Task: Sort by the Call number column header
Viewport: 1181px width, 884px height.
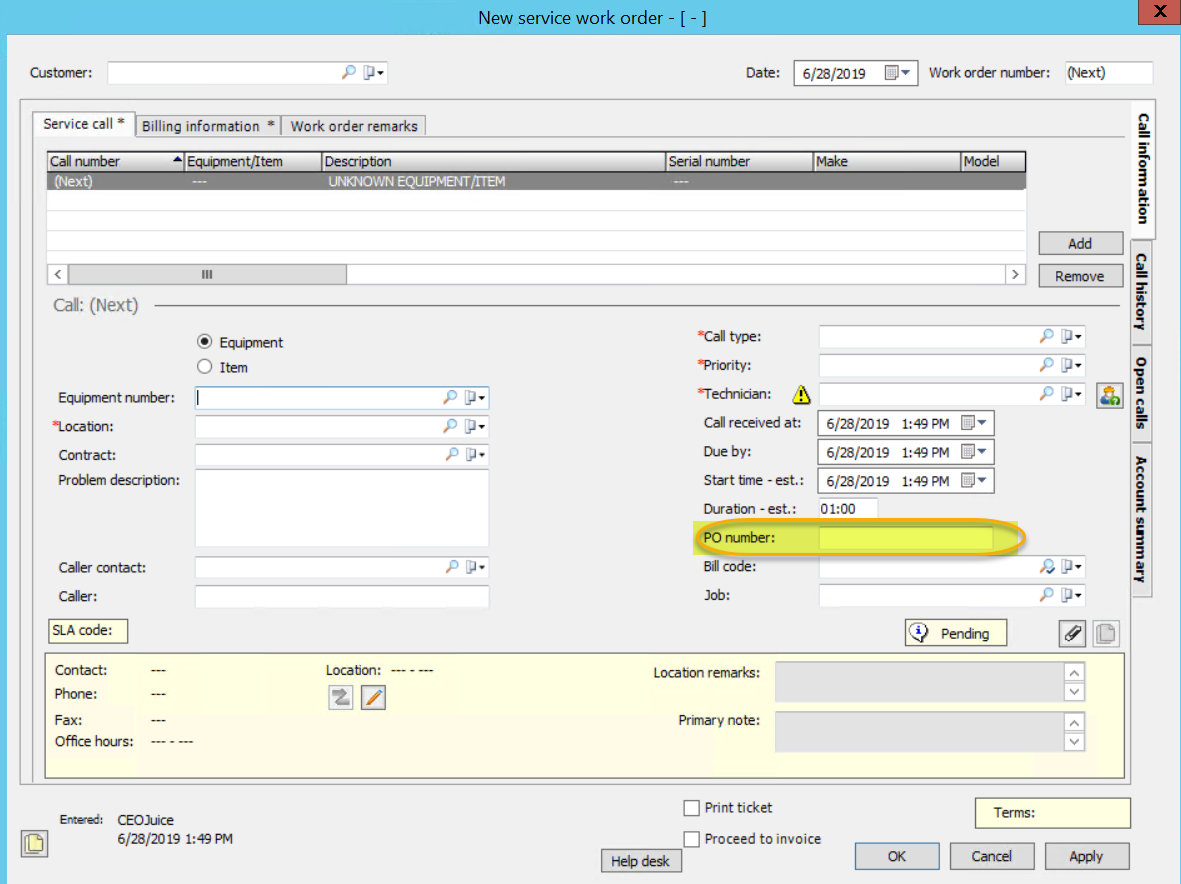Action: (115, 161)
